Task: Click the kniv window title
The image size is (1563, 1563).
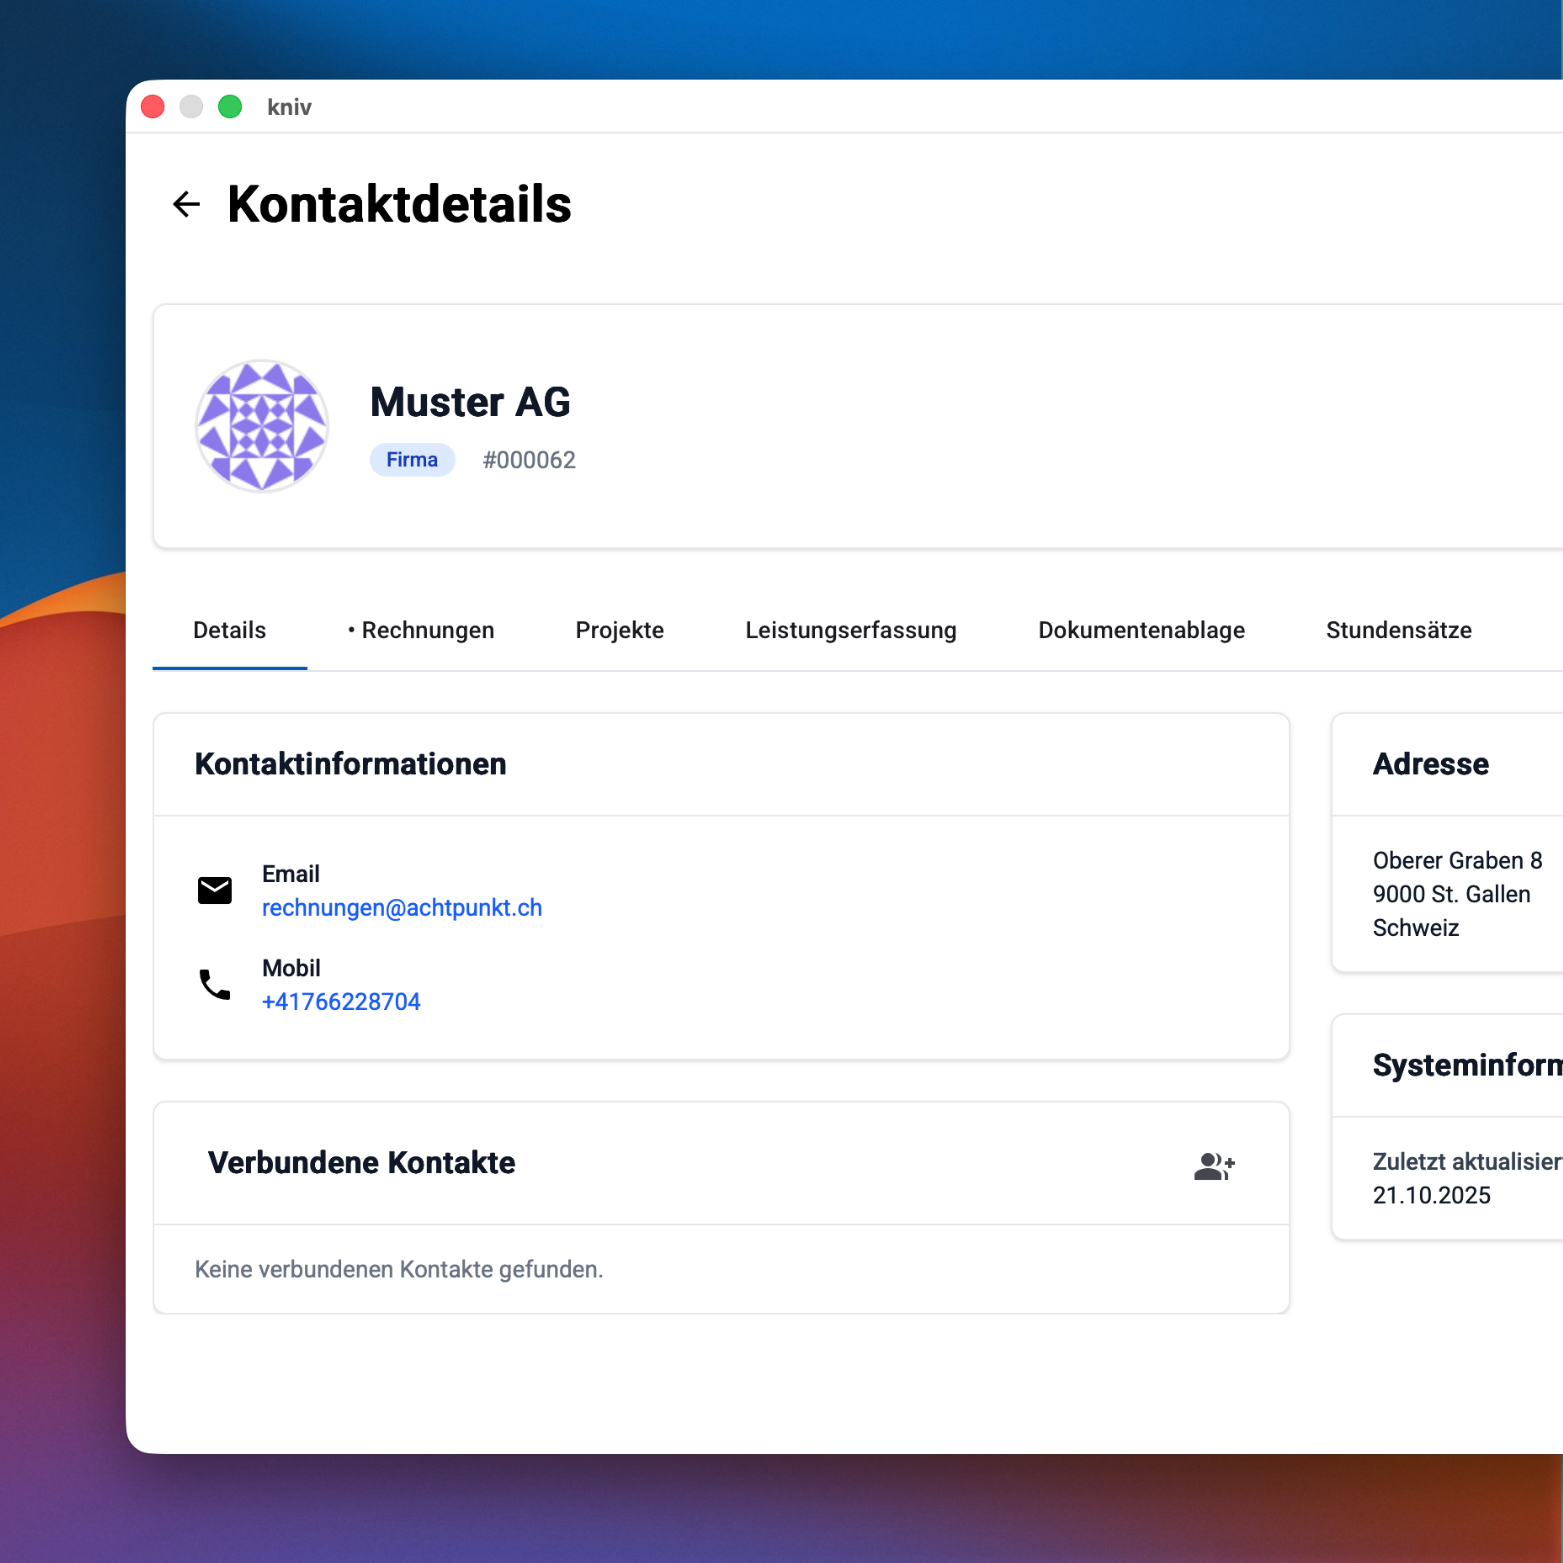Action: pyautogui.click(x=289, y=106)
